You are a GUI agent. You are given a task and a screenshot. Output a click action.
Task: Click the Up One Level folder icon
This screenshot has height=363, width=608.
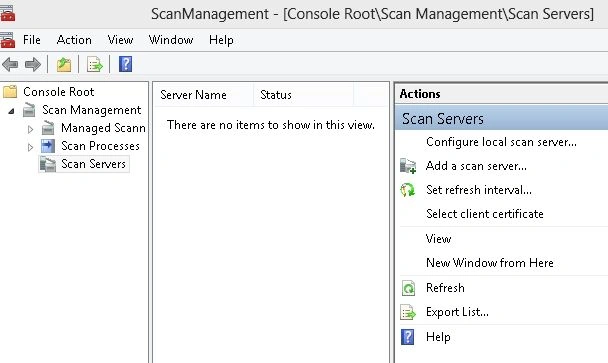64,64
